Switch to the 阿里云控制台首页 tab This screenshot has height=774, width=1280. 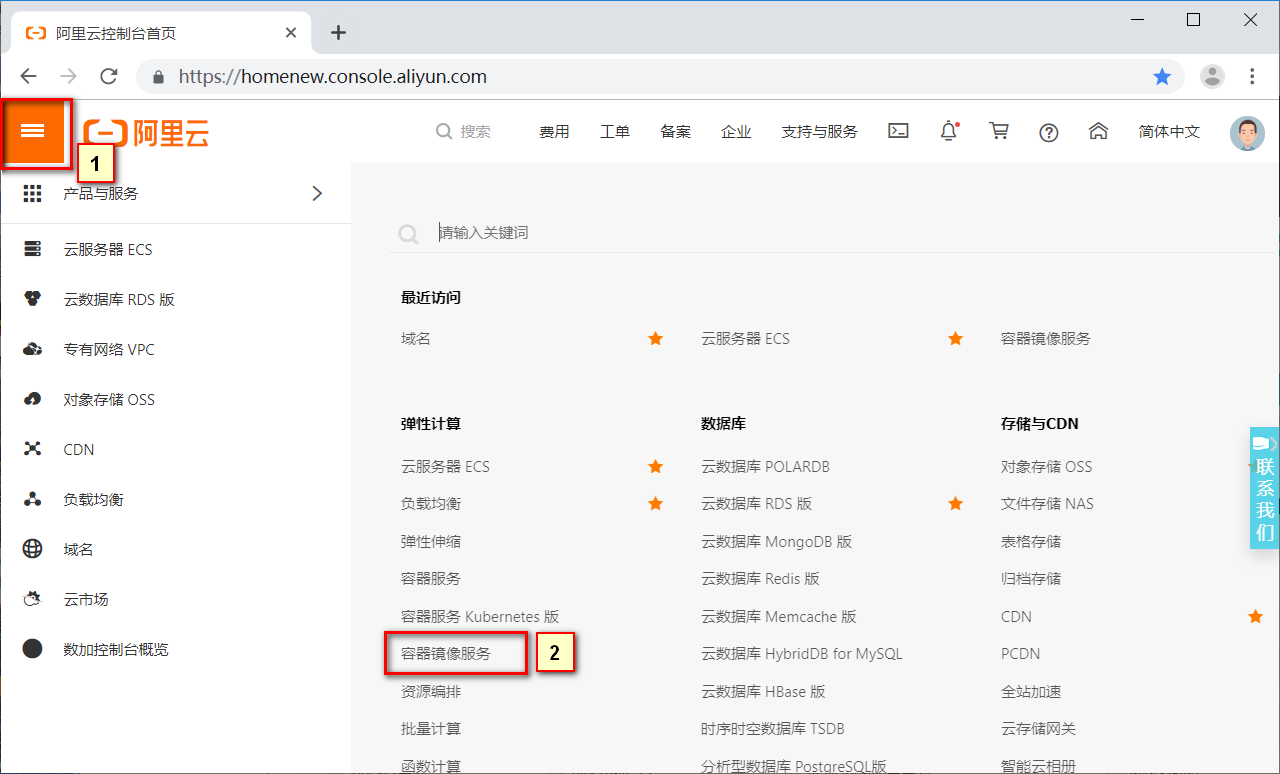[150, 31]
